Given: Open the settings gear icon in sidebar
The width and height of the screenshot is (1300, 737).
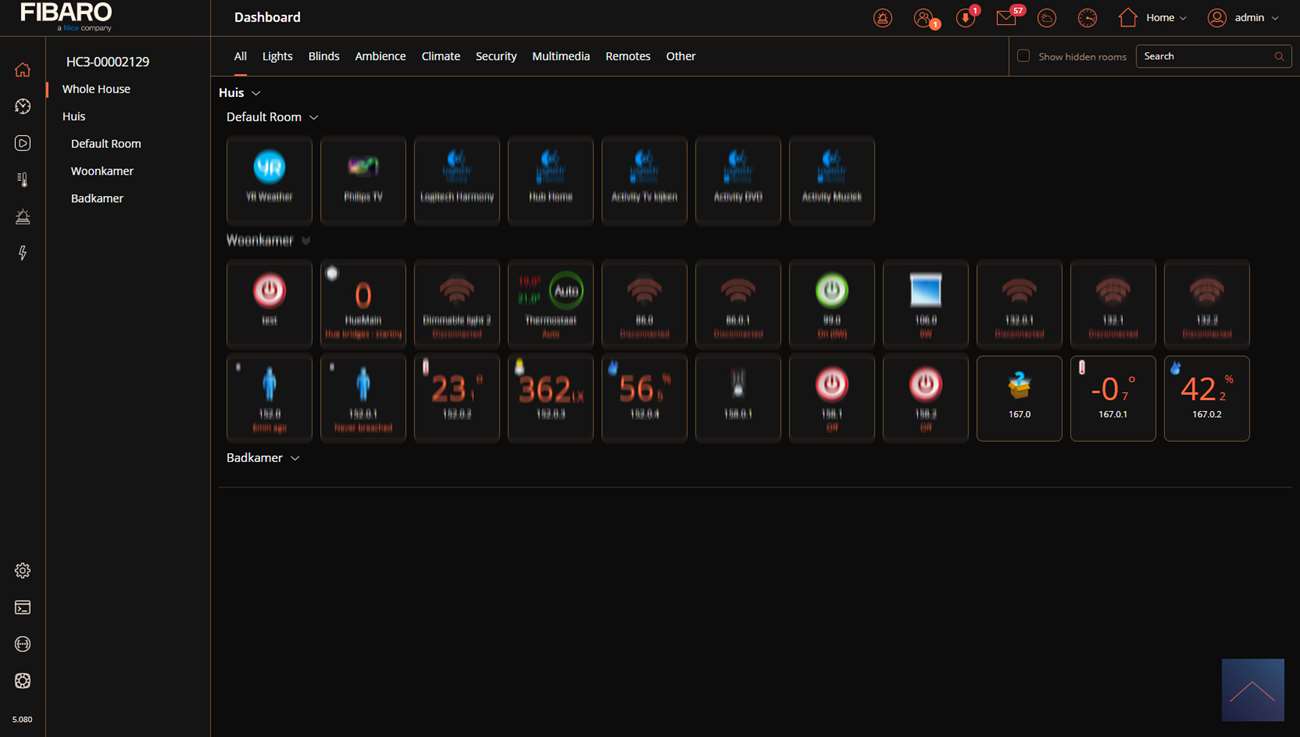Looking at the screenshot, I should [x=22, y=571].
